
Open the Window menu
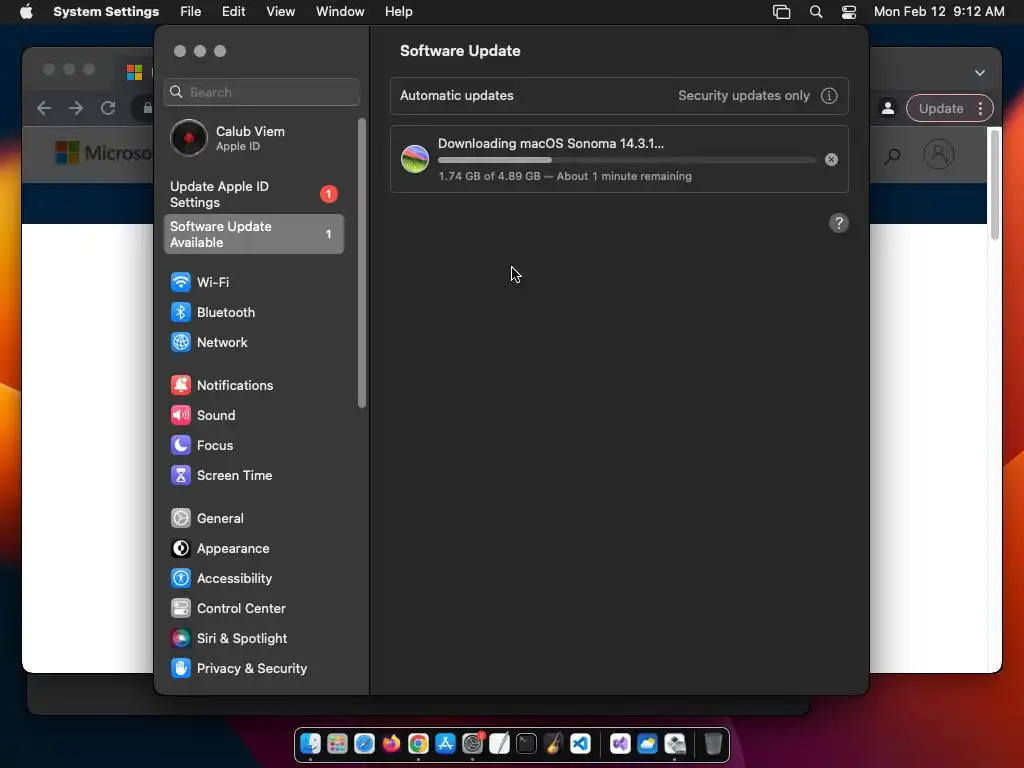340,12
